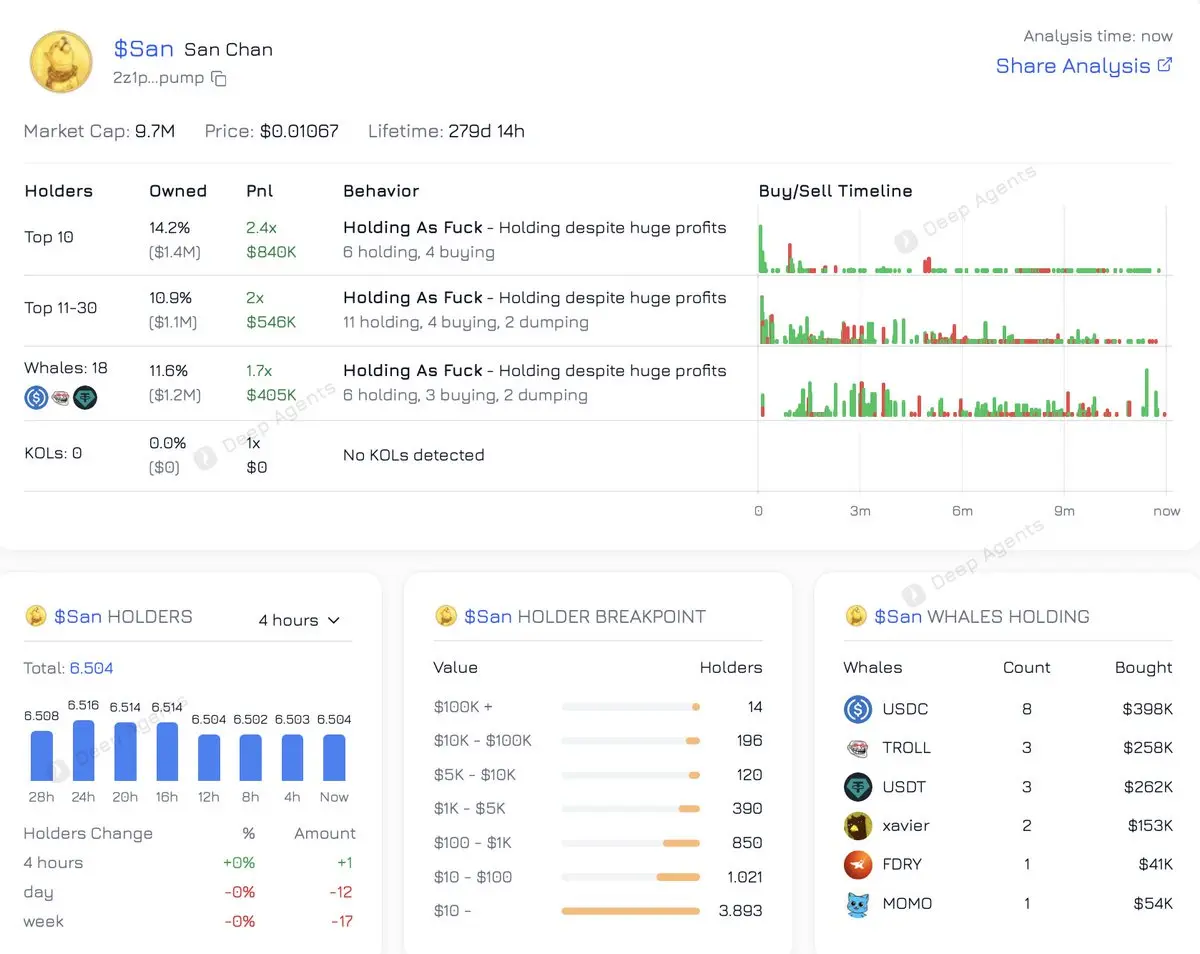
Task: Copy the 2z1p...pump contract address
Action: pyautogui.click(x=220, y=79)
